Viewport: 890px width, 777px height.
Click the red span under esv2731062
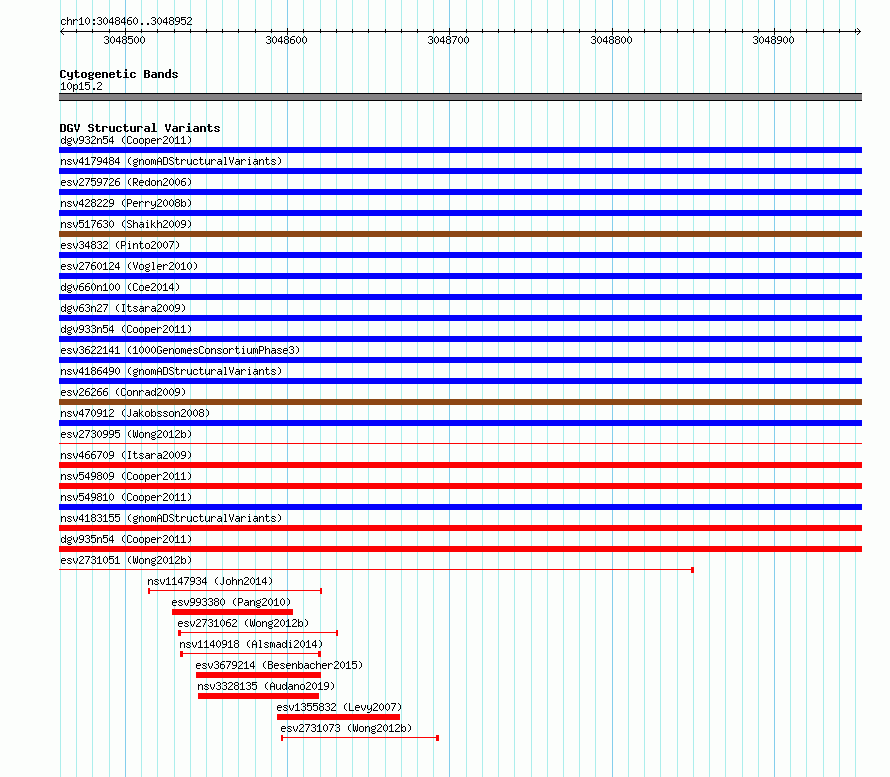pos(258,633)
